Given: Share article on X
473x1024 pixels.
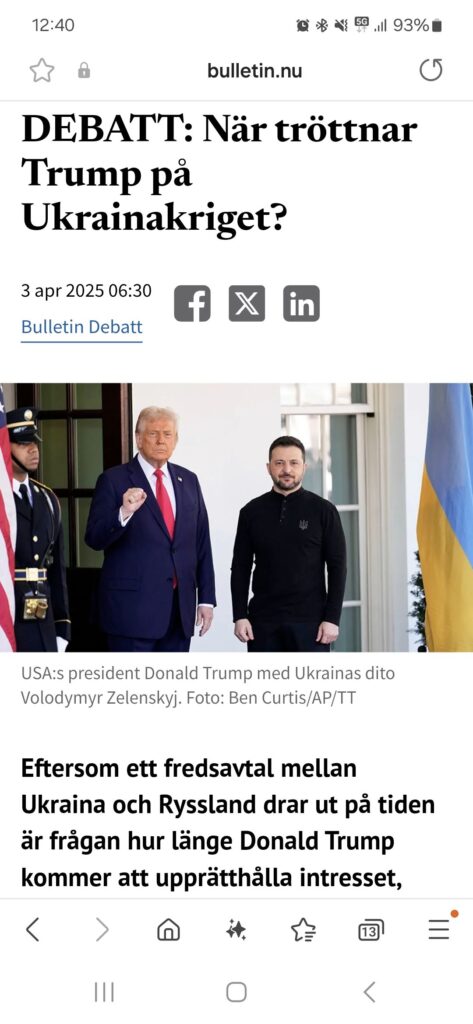Looking at the screenshot, I should (247, 304).
